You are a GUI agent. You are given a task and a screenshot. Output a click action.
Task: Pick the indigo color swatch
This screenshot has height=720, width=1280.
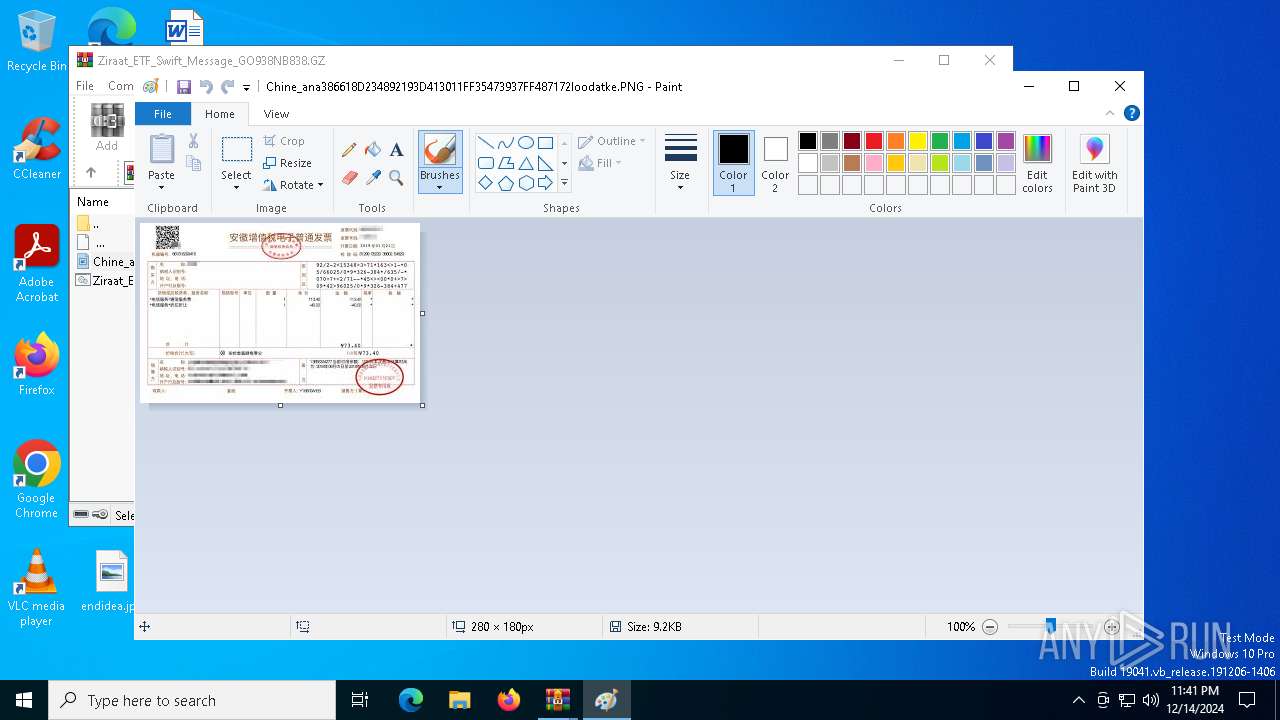[x=984, y=141]
